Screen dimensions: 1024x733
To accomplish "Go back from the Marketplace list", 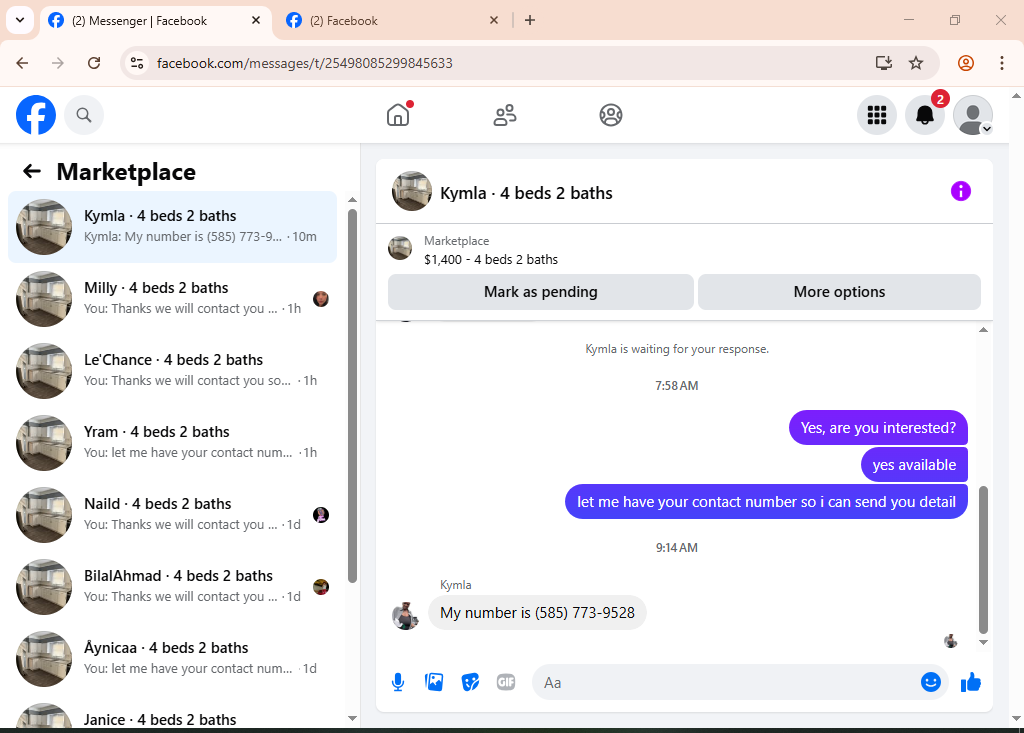I will click(31, 171).
